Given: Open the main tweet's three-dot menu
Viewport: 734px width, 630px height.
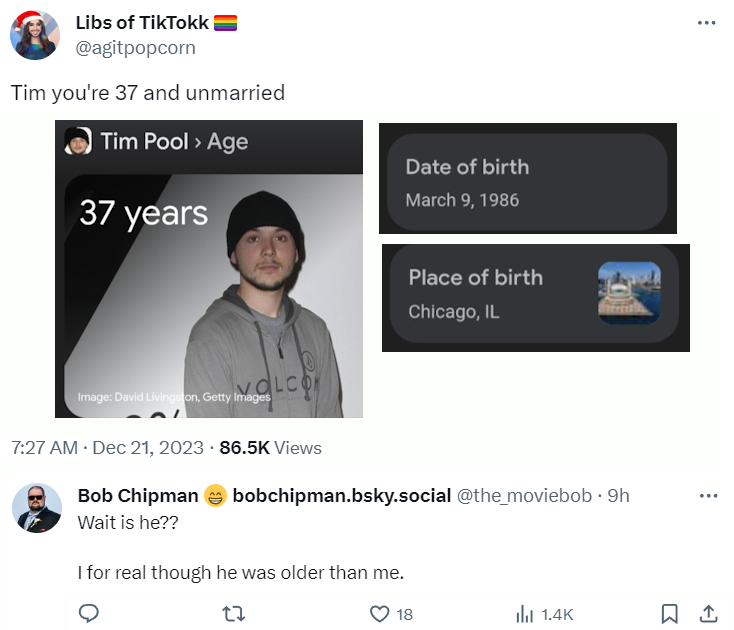Looking at the screenshot, I should click(x=706, y=23).
